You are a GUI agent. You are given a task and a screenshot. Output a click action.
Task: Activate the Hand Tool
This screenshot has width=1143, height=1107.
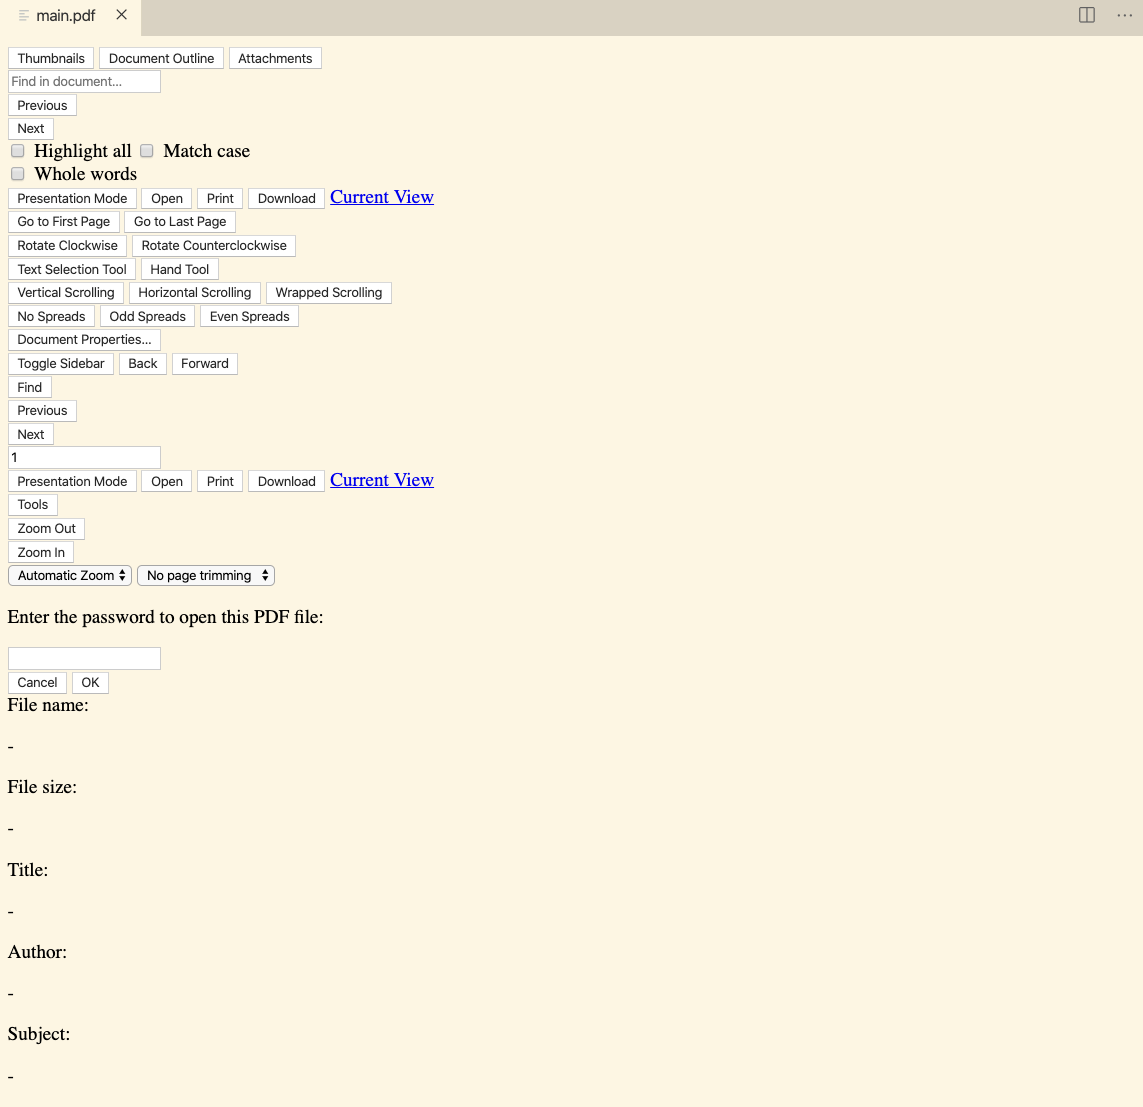[179, 269]
